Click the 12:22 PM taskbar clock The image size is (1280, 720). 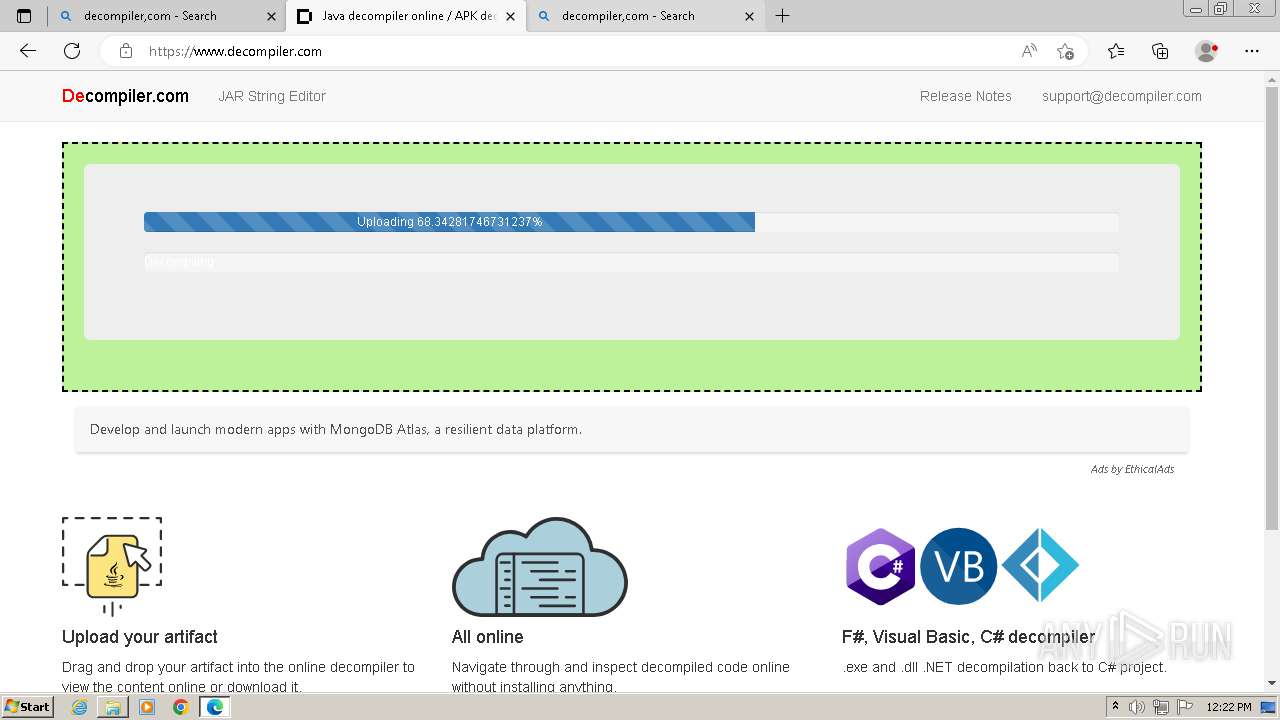1229,707
